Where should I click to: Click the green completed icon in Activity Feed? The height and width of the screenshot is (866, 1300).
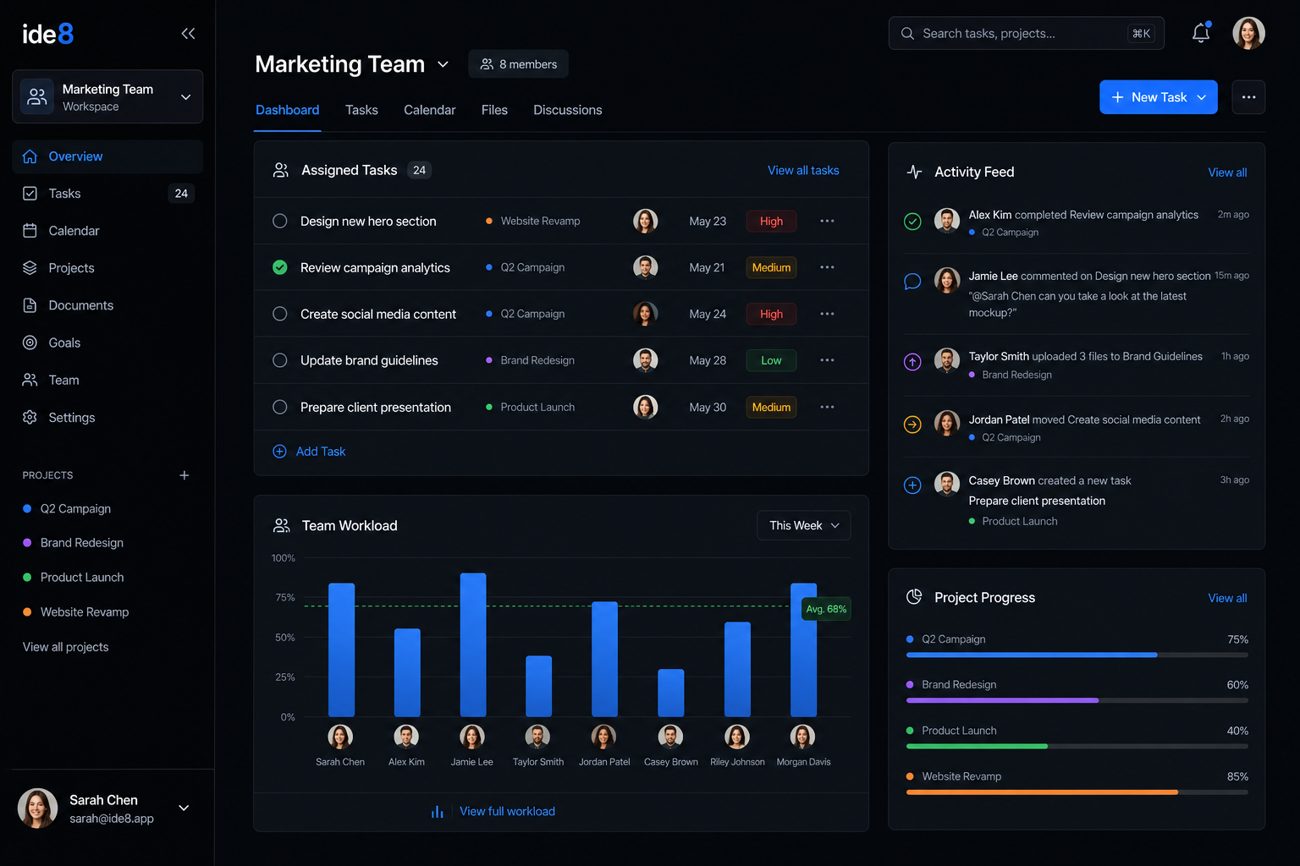[912, 221]
